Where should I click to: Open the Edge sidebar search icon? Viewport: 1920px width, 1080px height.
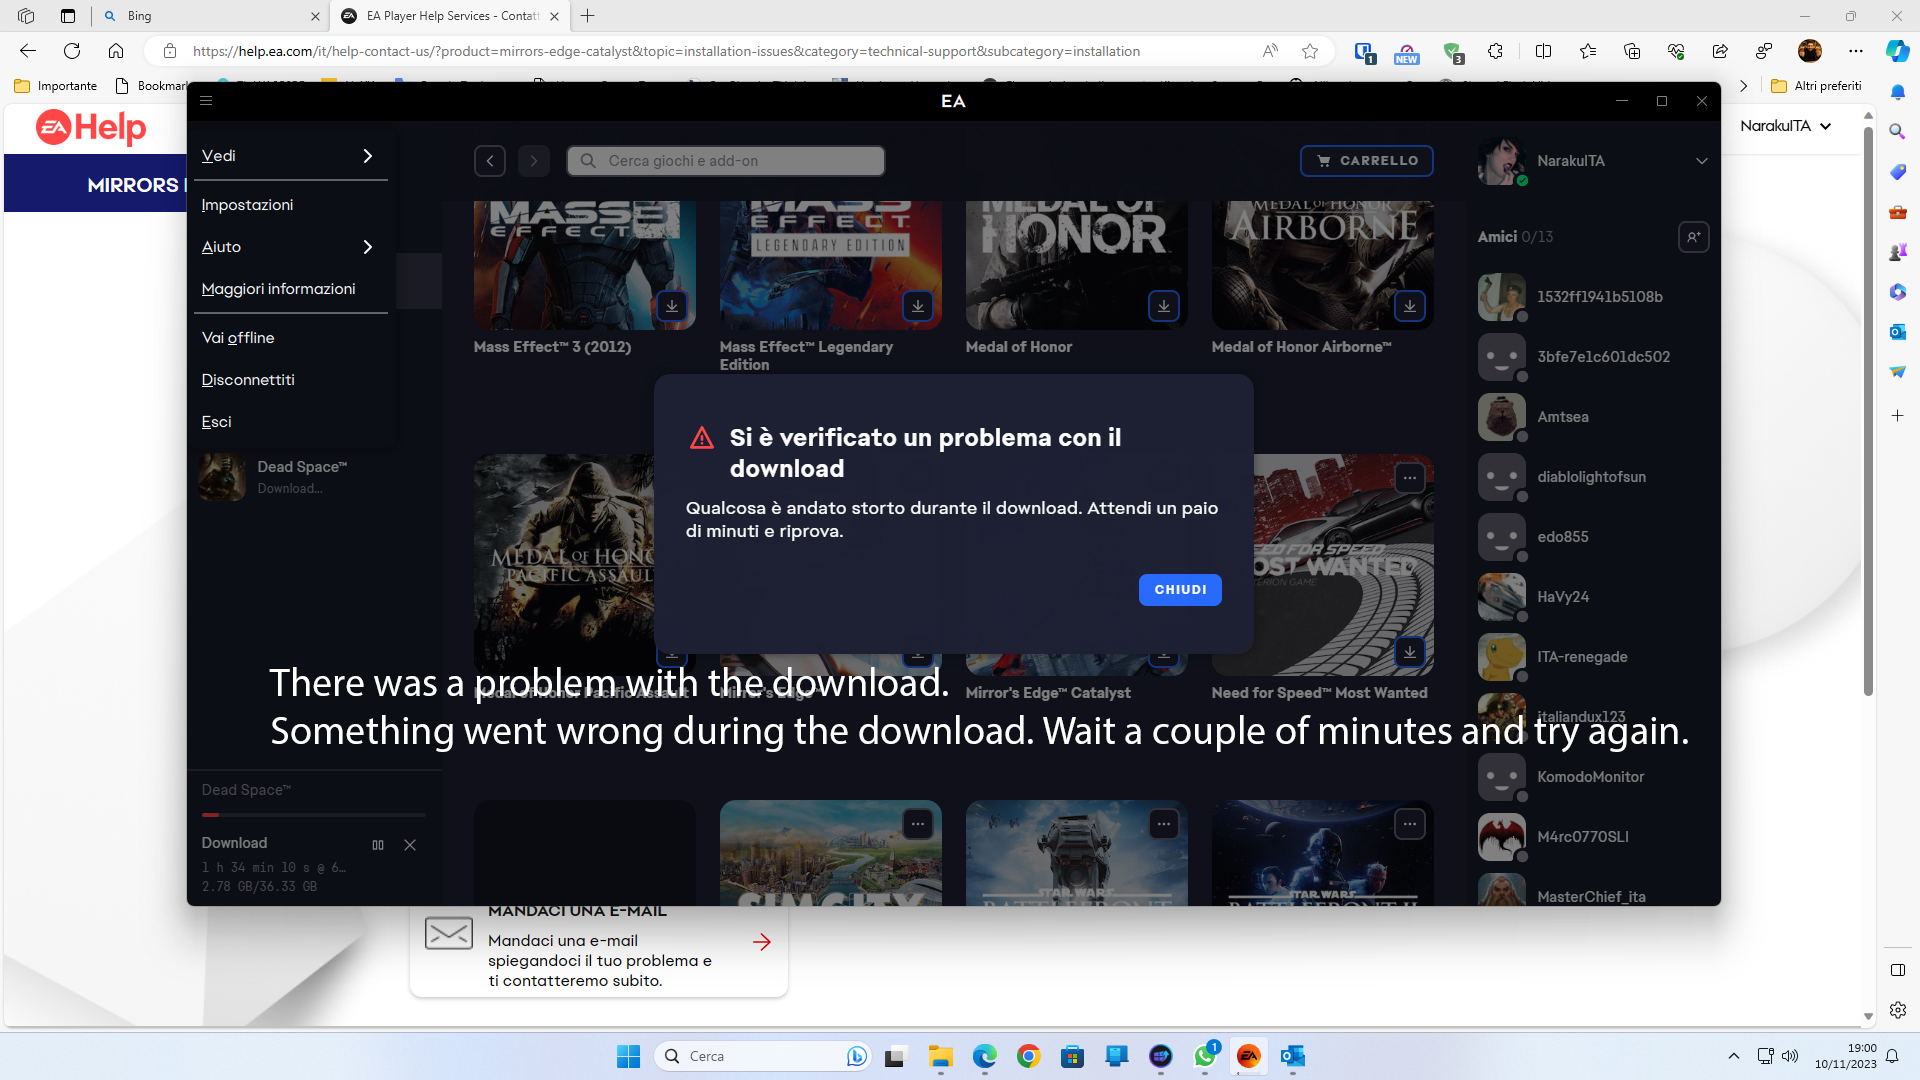tap(1898, 132)
